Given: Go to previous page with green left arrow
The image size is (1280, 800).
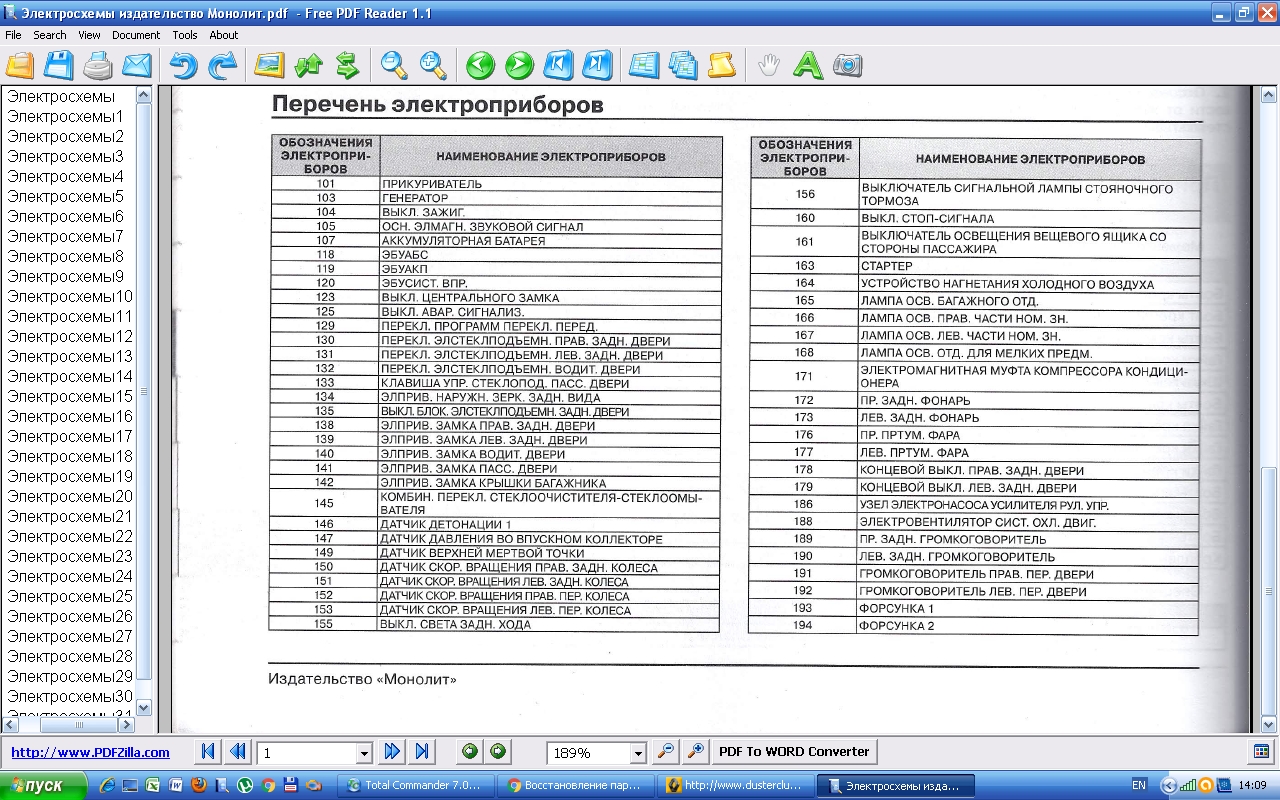Looking at the screenshot, I should coord(481,66).
